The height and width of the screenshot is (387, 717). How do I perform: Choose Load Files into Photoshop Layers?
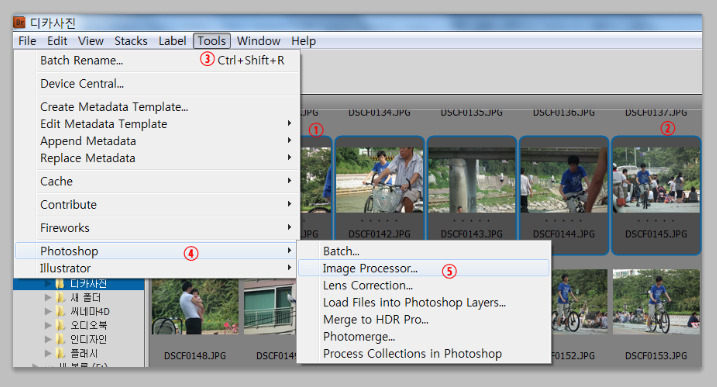pyautogui.click(x=424, y=302)
